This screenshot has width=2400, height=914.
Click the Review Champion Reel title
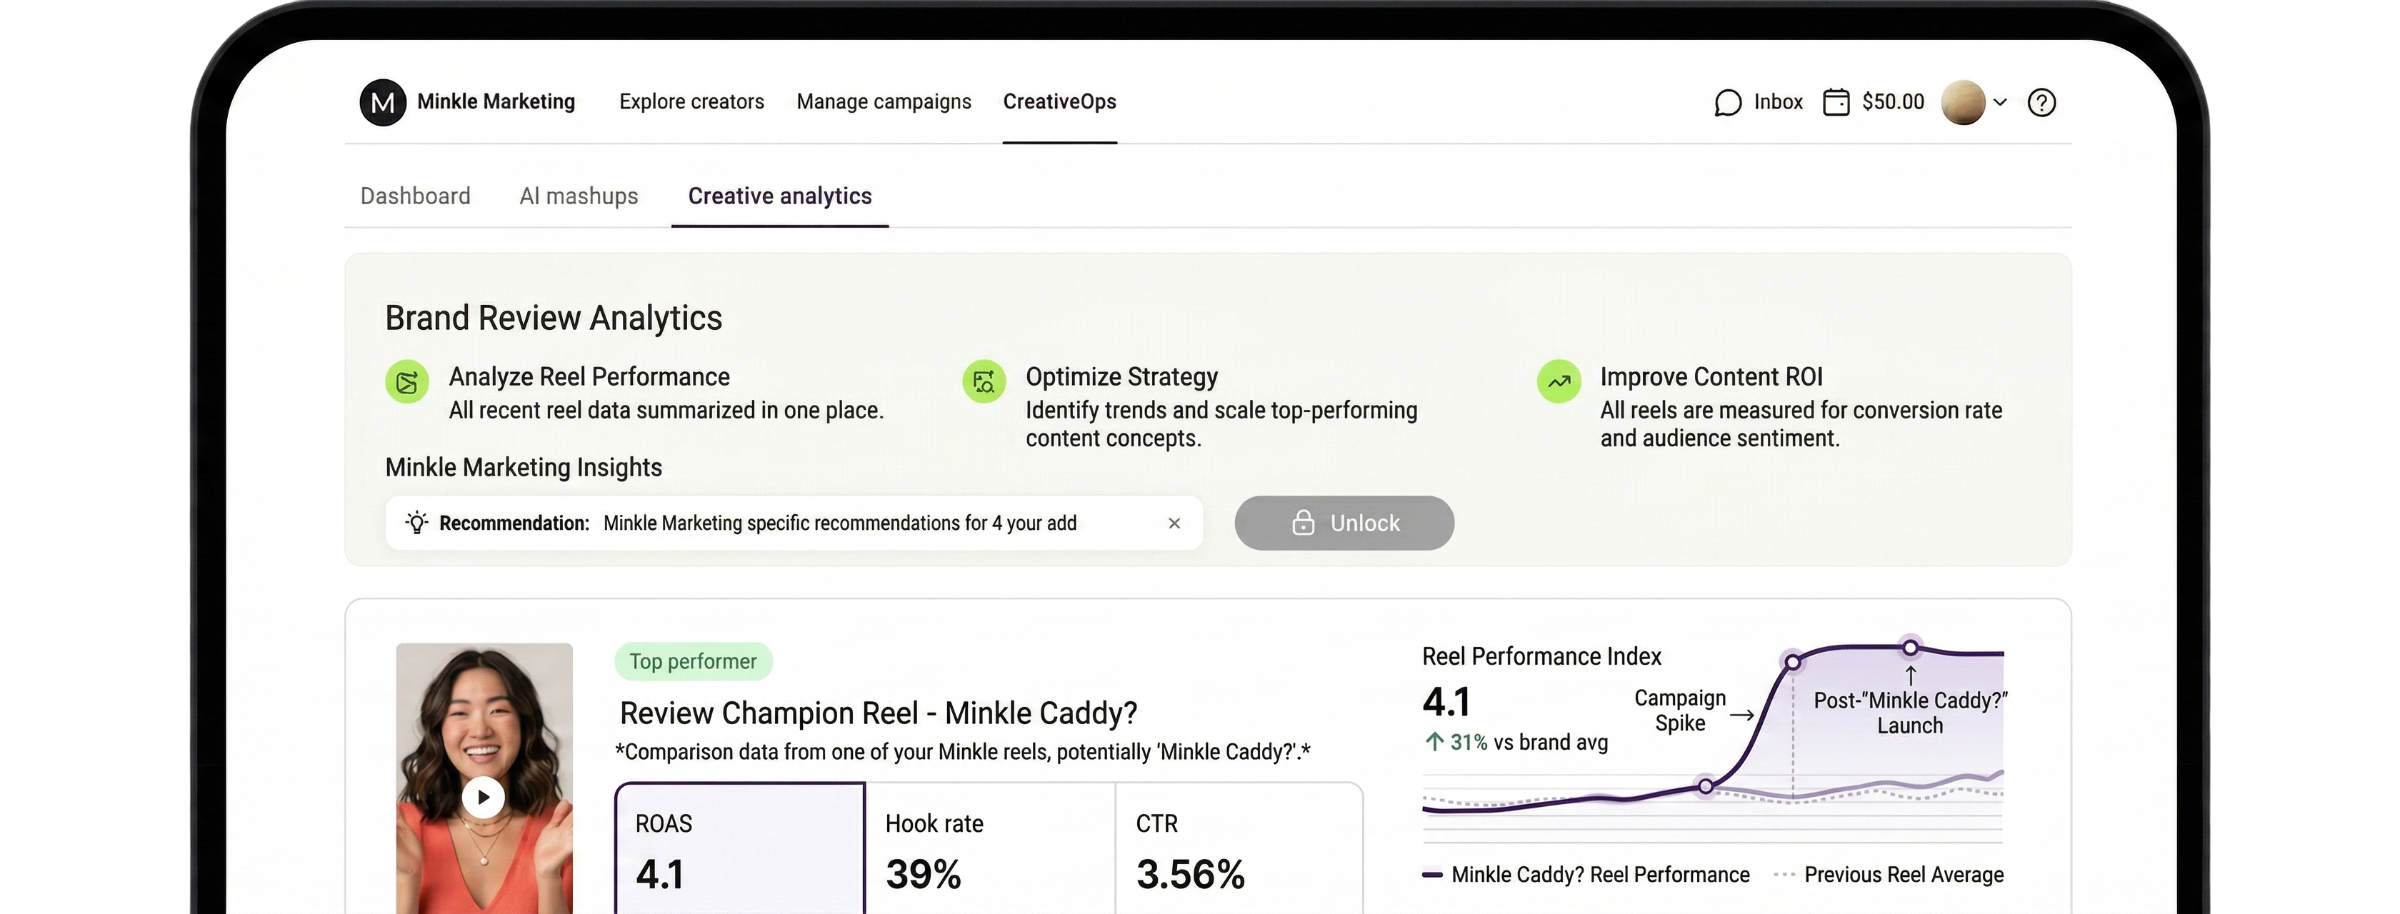pos(878,713)
